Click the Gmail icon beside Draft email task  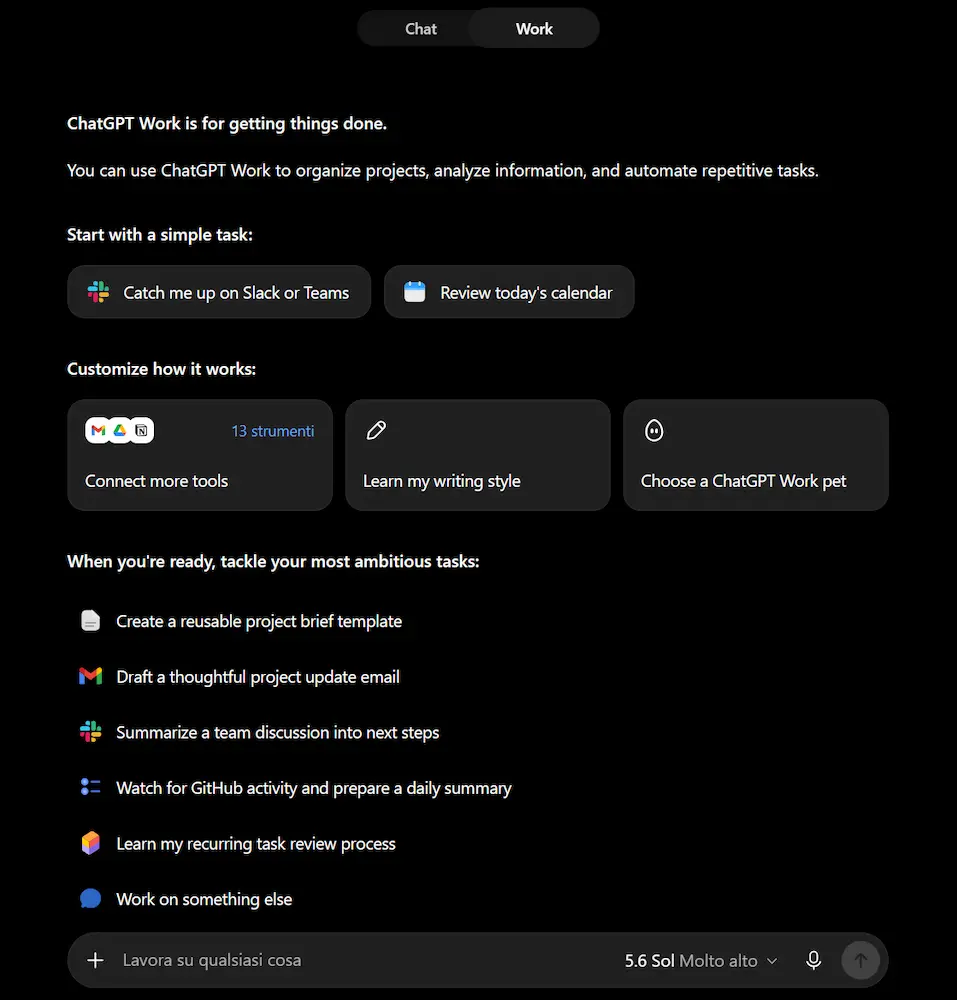(91, 676)
